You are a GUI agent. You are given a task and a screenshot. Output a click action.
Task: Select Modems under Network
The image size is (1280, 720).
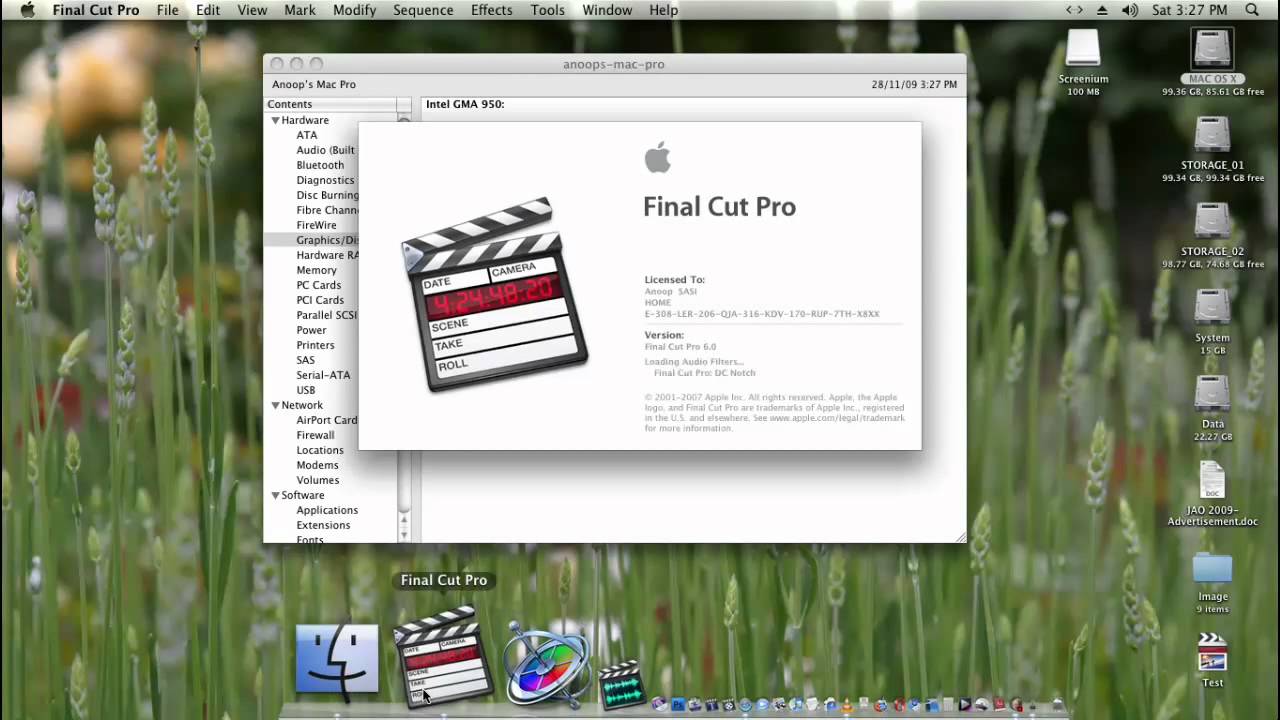(x=317, y=465)
